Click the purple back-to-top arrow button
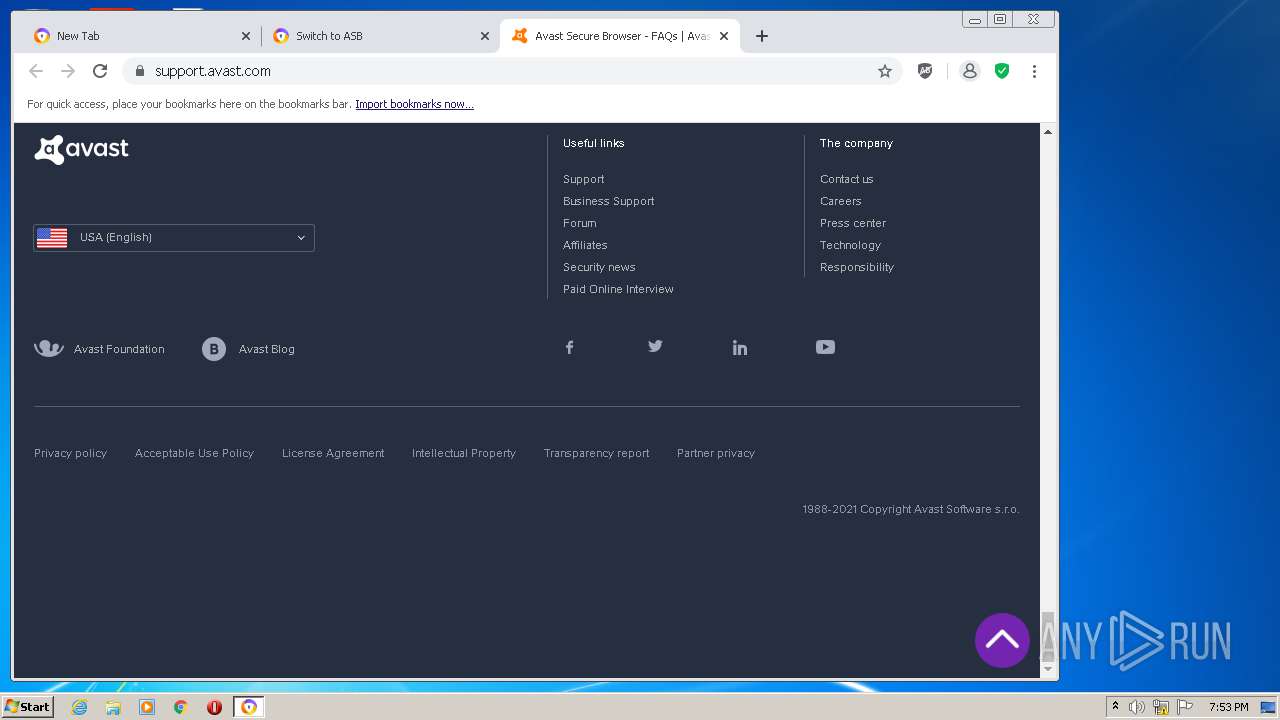 (x=1002, y=640)
